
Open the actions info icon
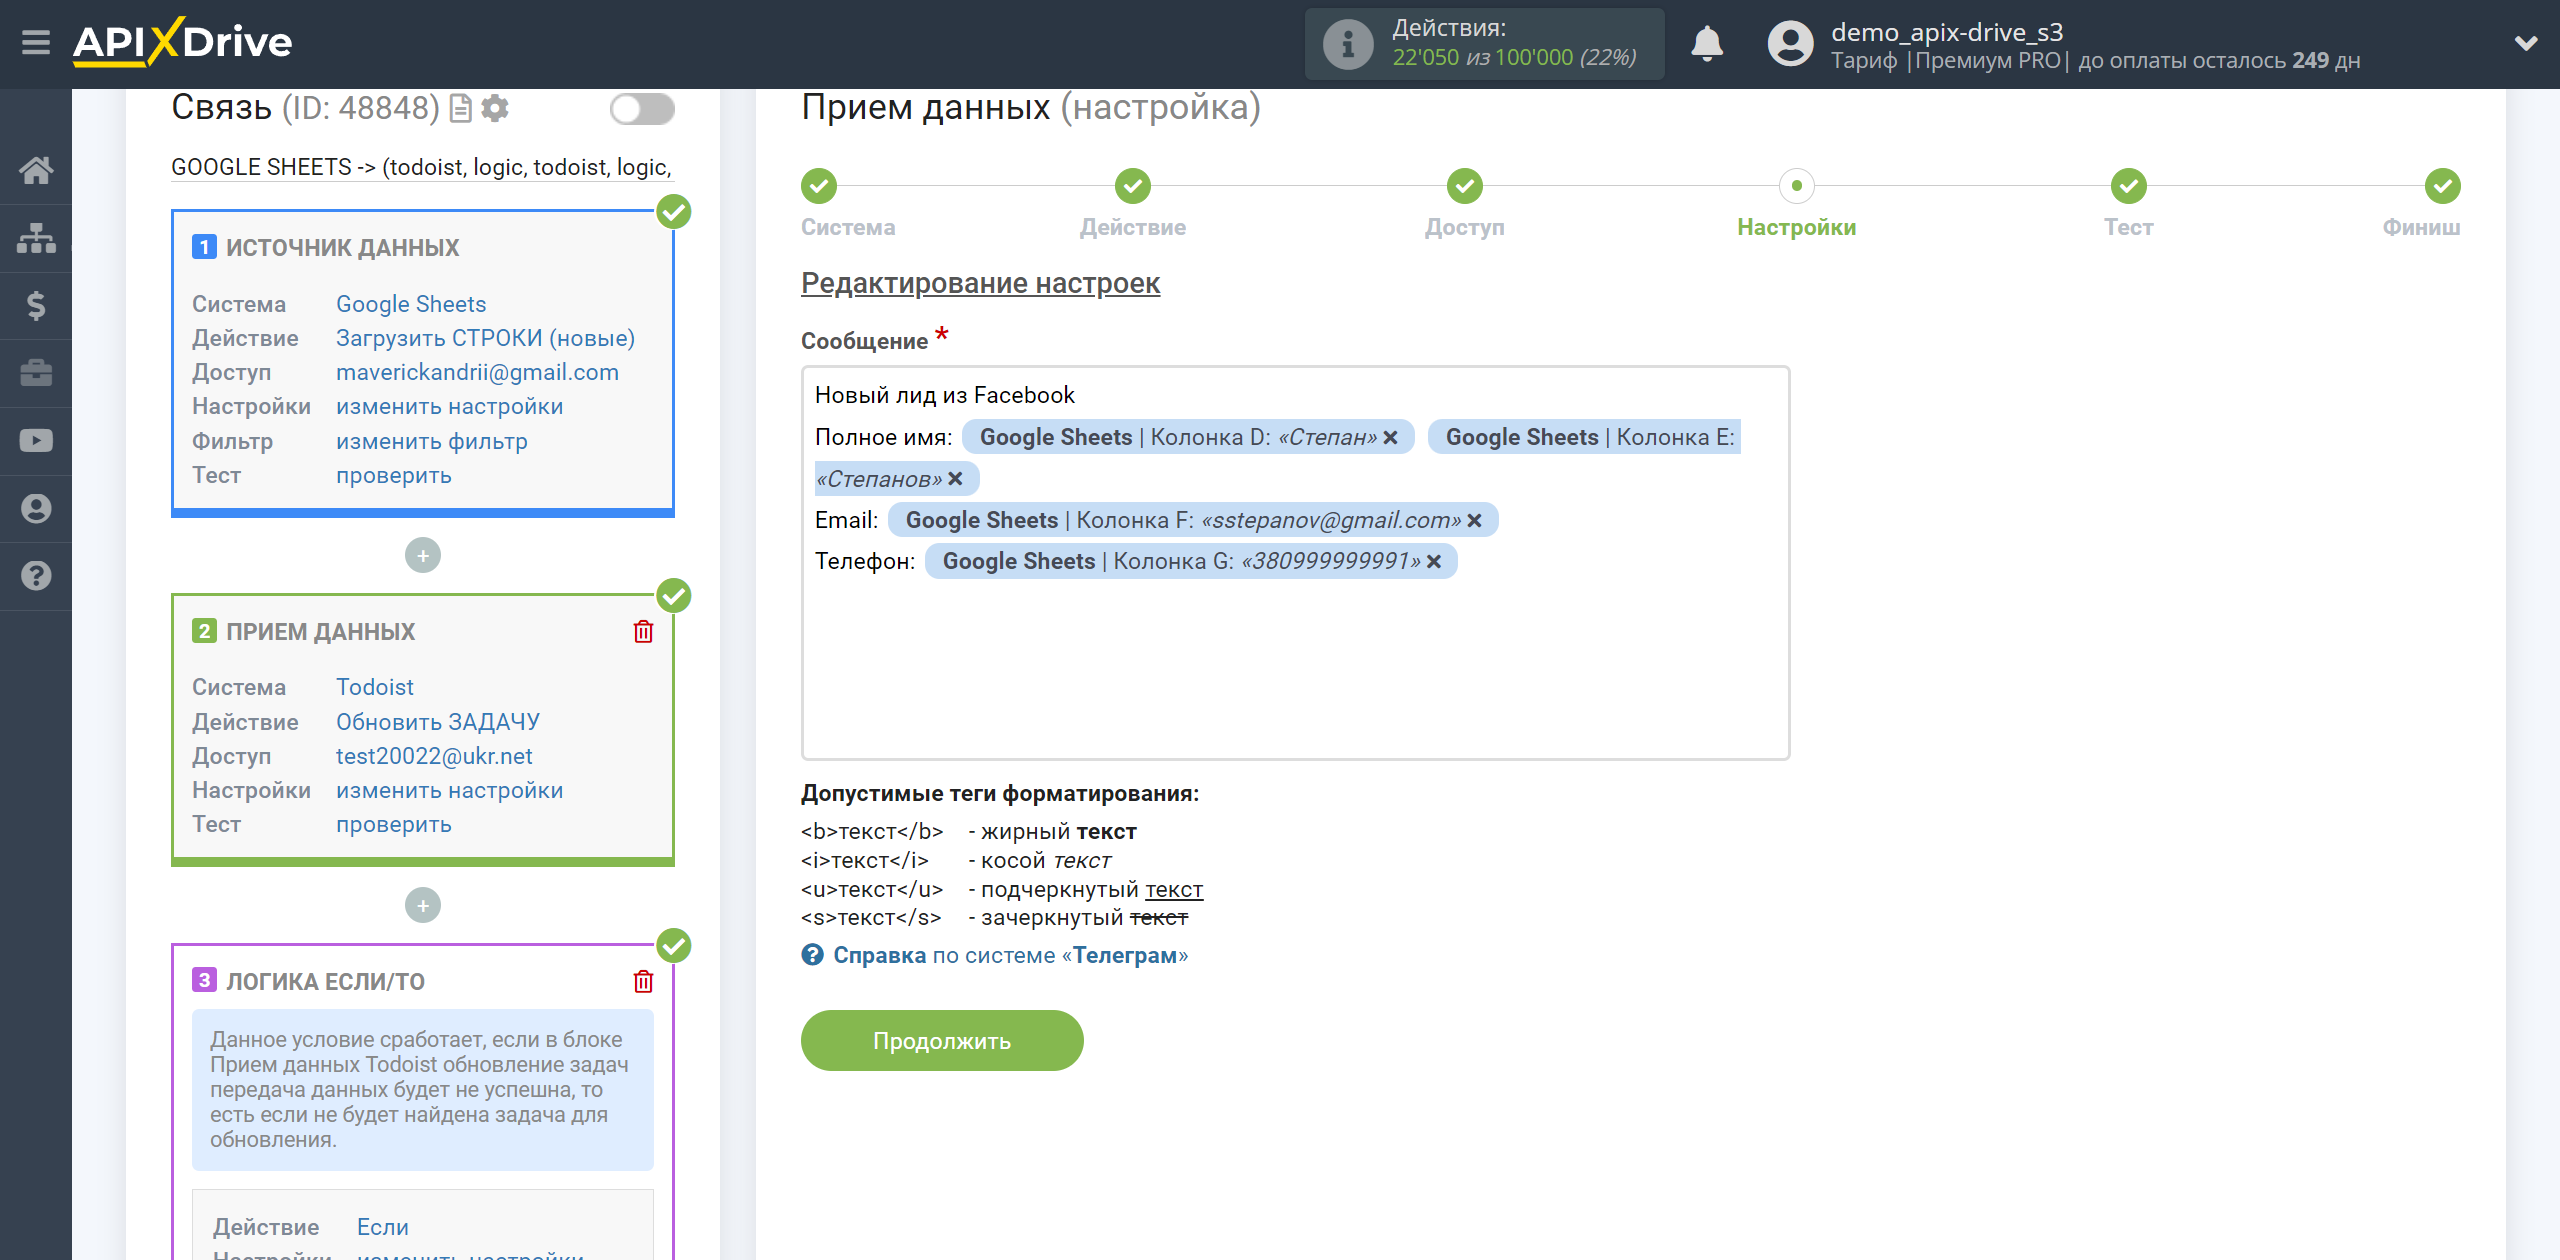tap(1347, 44)
